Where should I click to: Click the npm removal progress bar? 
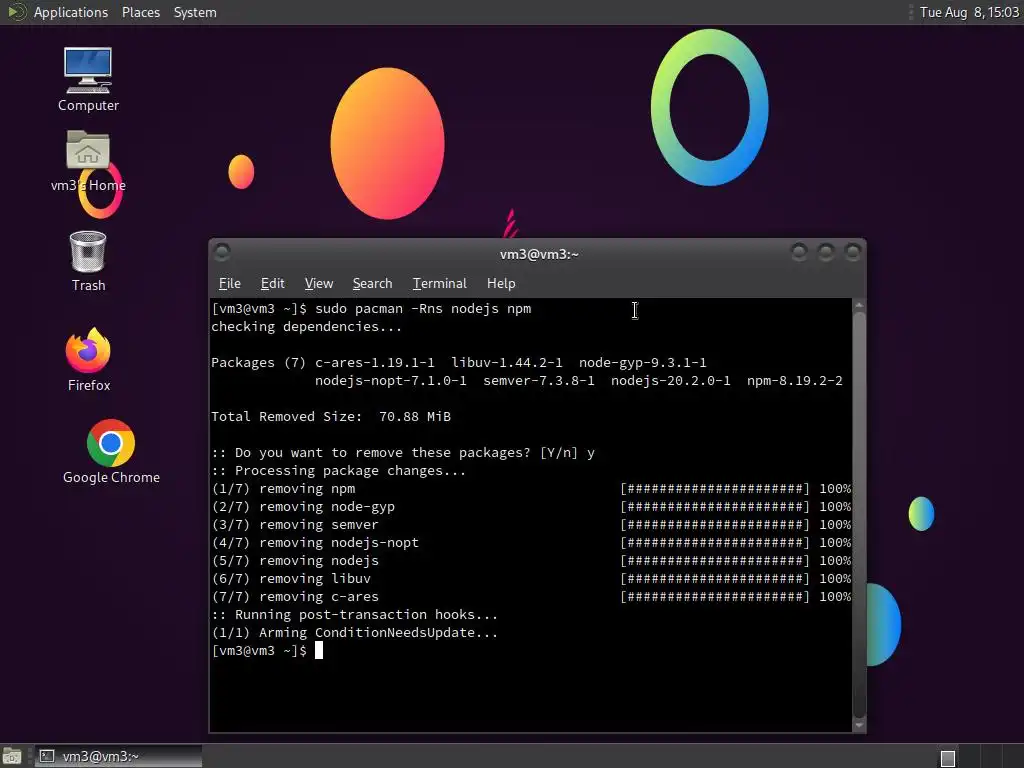[715, 488]
